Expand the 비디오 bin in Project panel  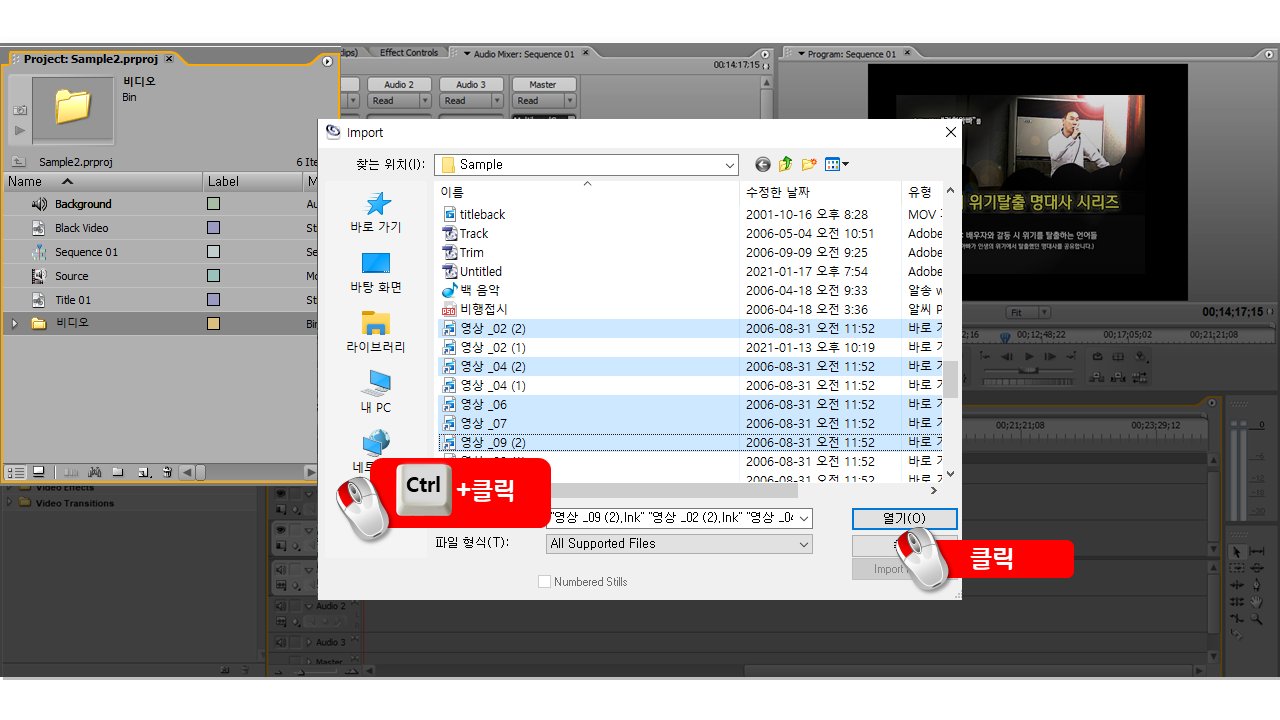(x=14, y=324)
